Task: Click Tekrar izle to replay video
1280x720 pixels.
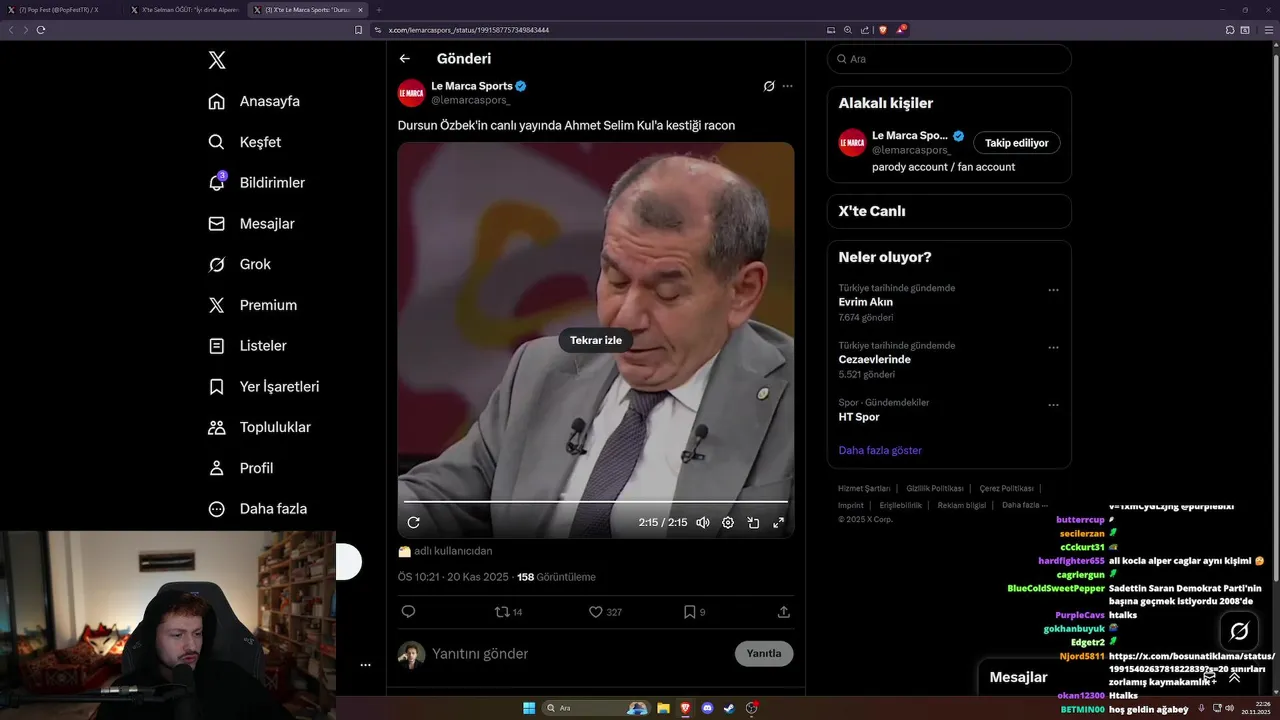Action: [596, 340]
